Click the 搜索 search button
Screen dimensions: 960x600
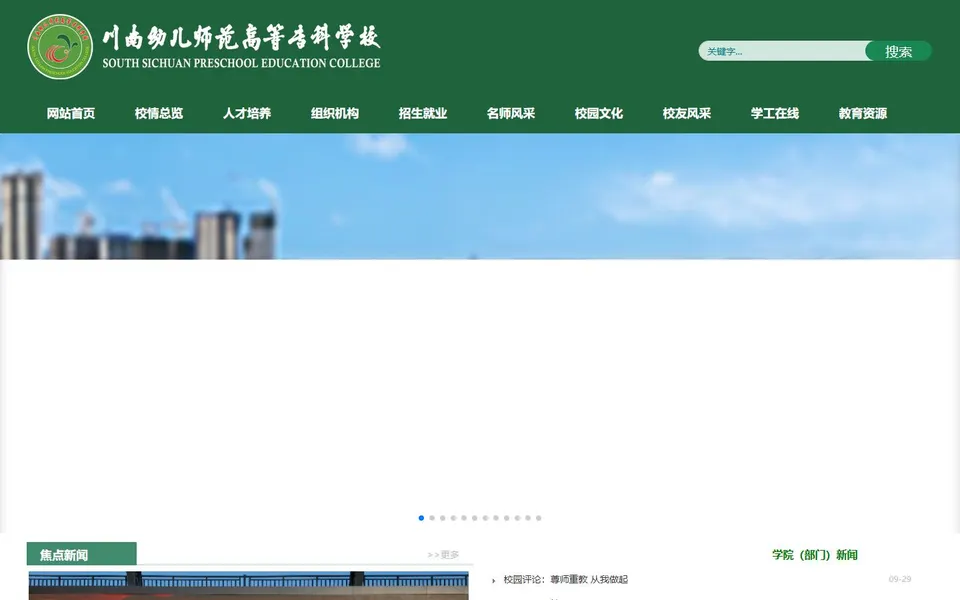898,51
